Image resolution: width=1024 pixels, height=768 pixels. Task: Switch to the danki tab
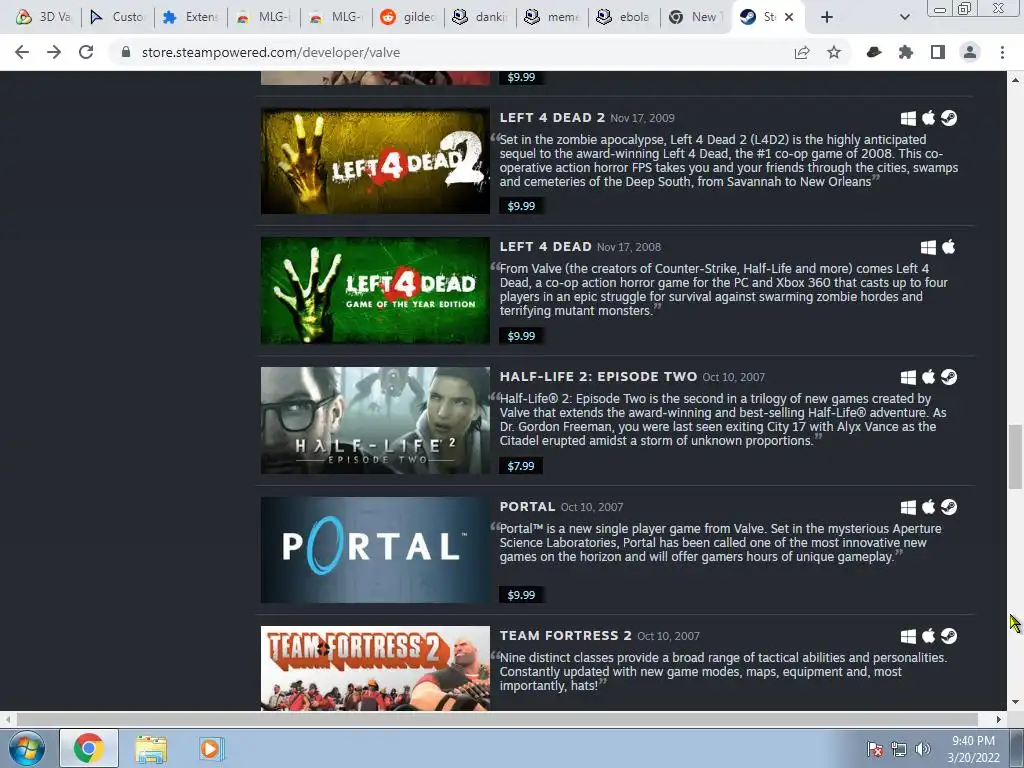(x=480, y=17)
